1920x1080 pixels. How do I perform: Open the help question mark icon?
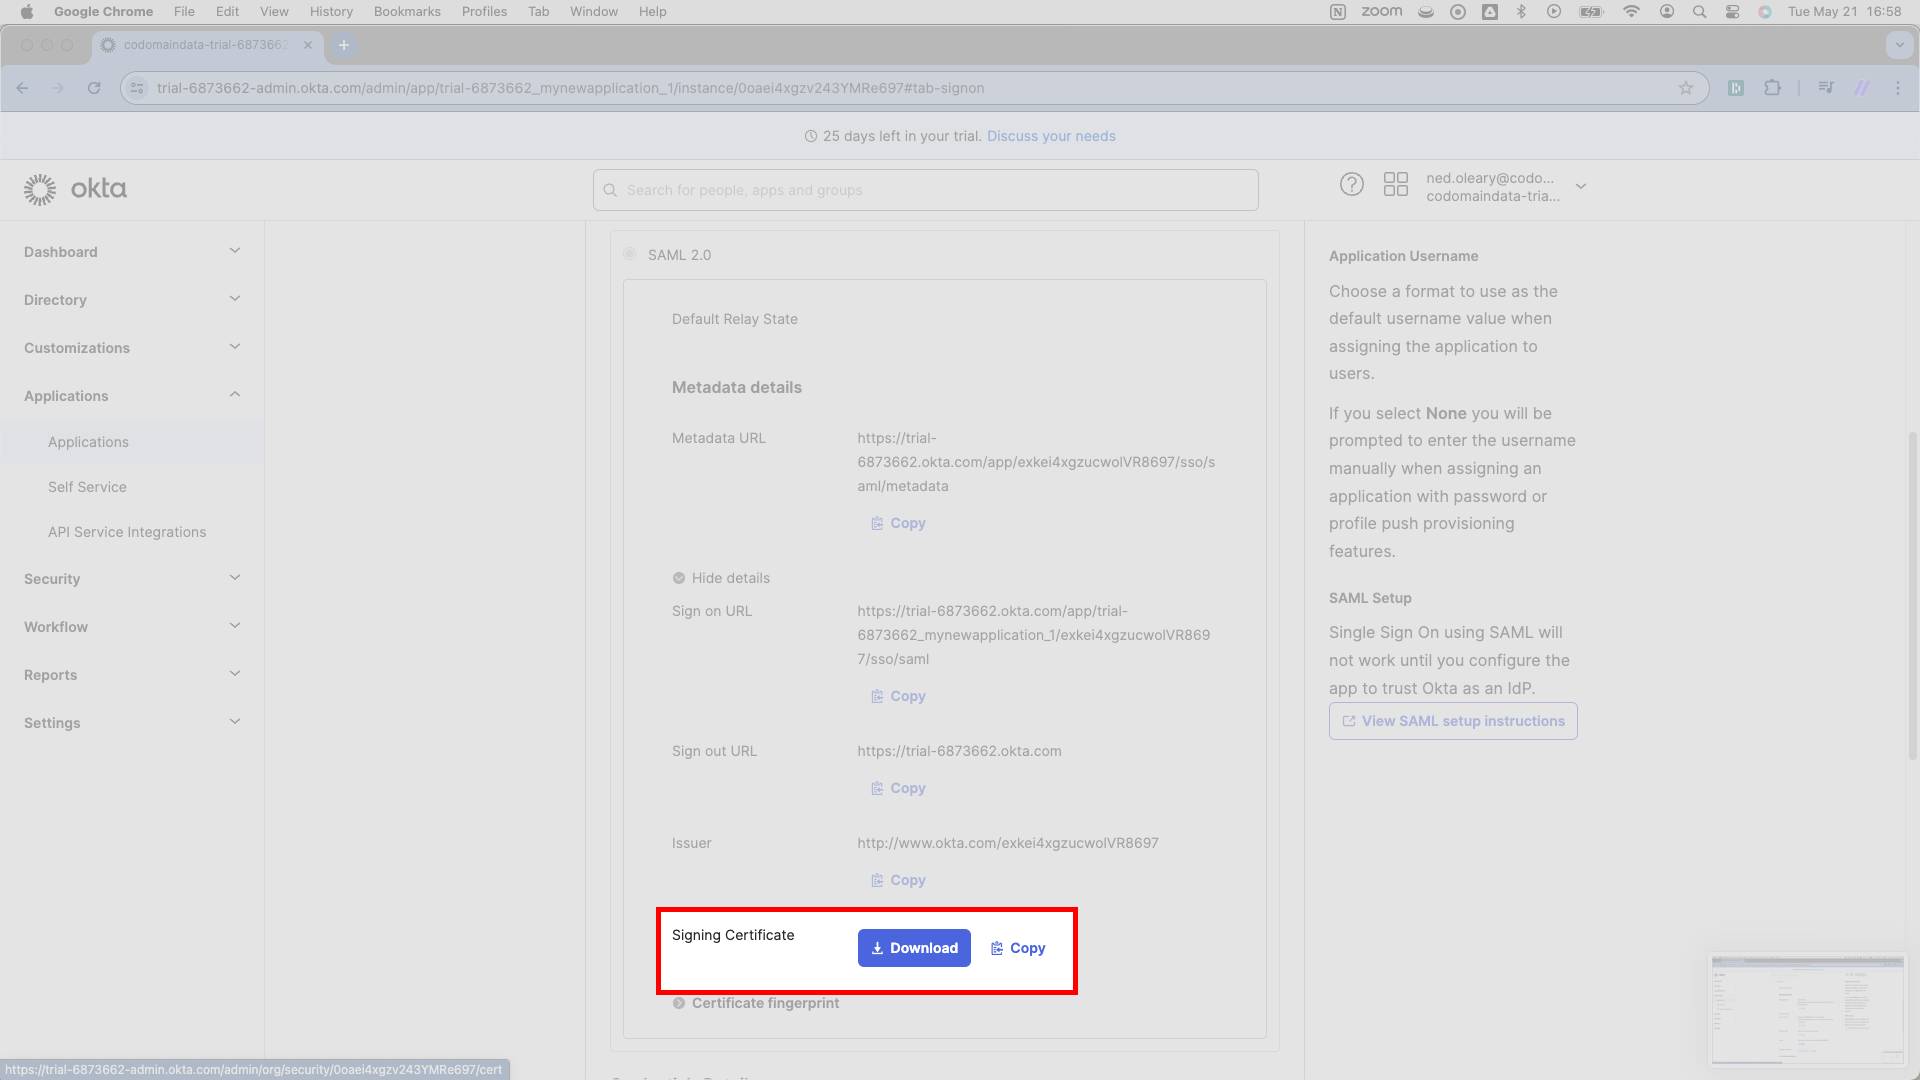tap(1351, 185)
